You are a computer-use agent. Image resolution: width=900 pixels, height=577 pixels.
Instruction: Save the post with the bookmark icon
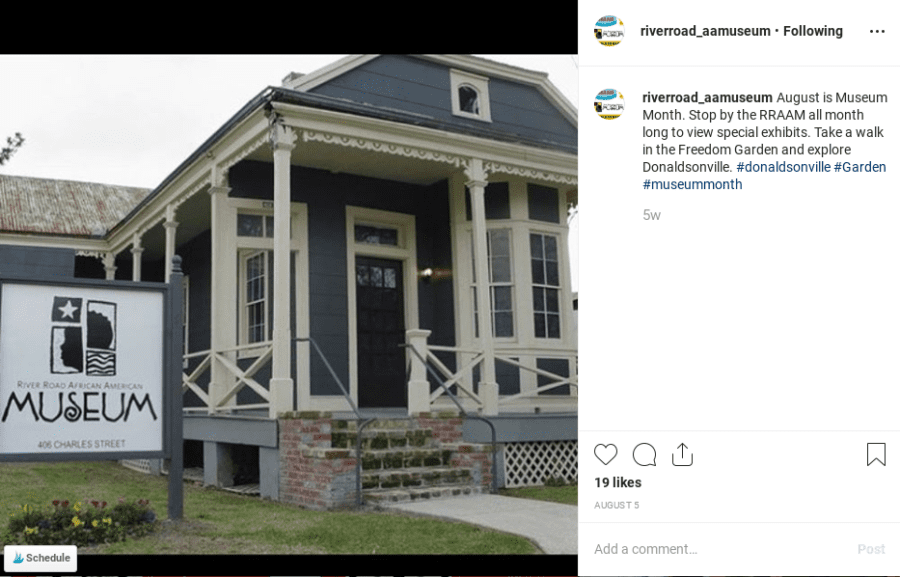(x=876, y=454)
